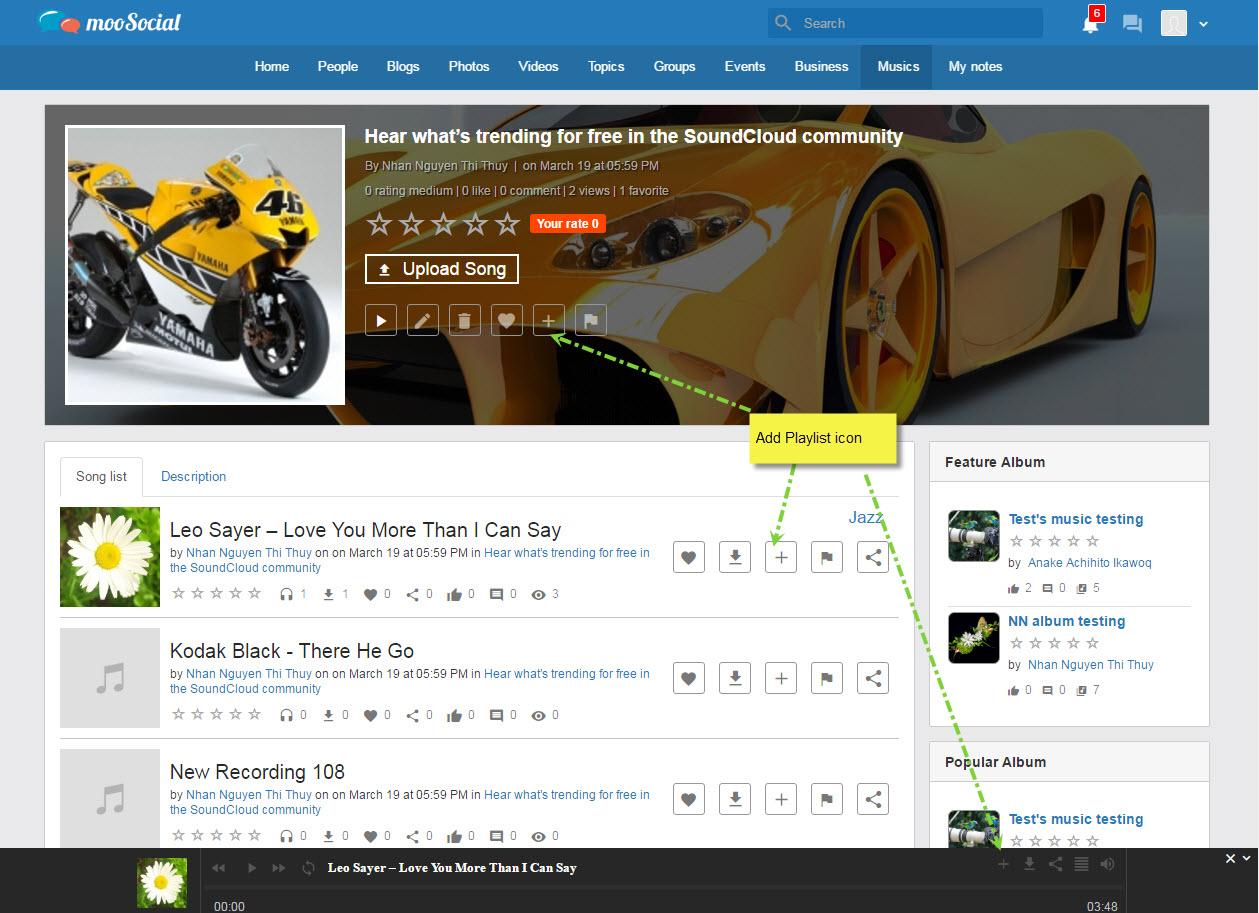Image resolution: width=1259 pixels, height=913 pixels.
Task: Open the Jazz genre link
Action: (x=866, y=517)
